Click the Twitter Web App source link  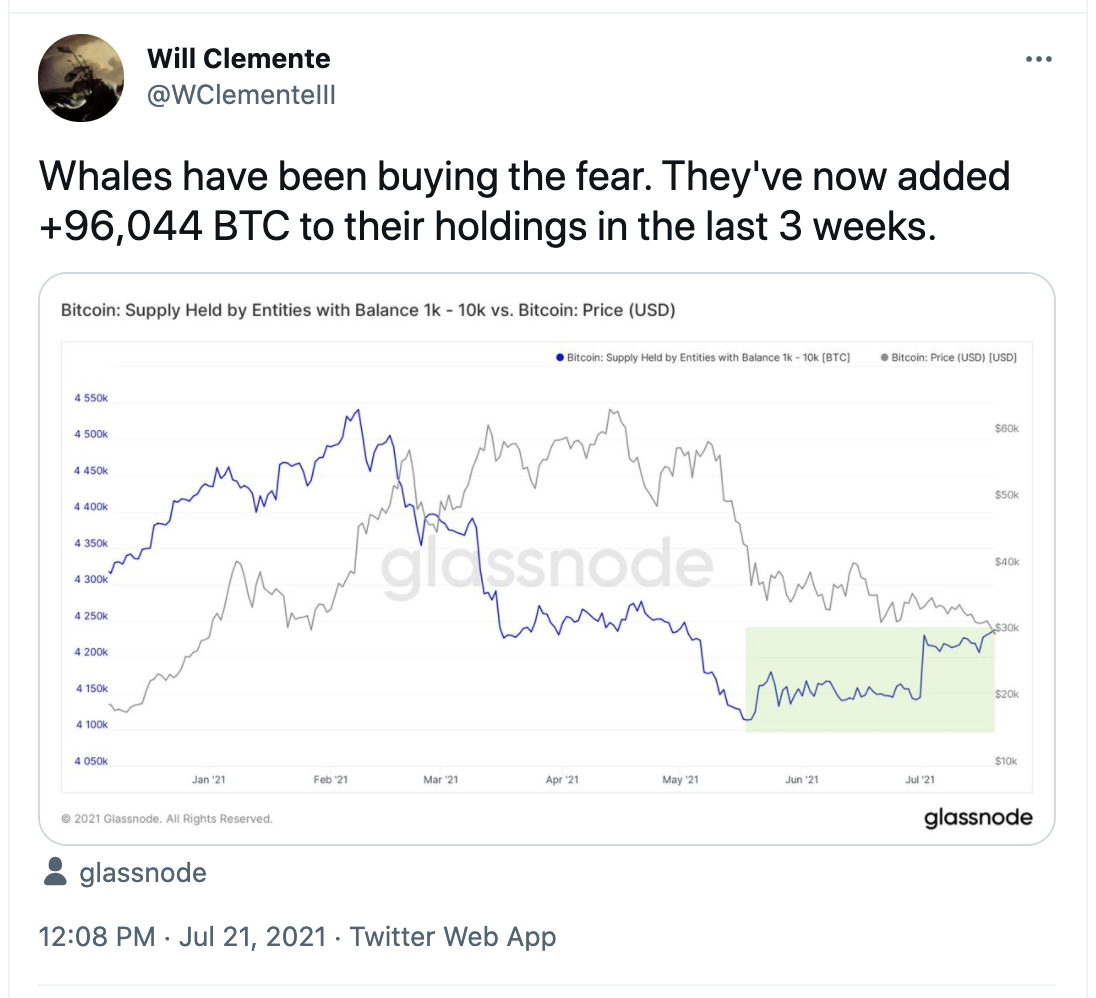coord(453,937)
